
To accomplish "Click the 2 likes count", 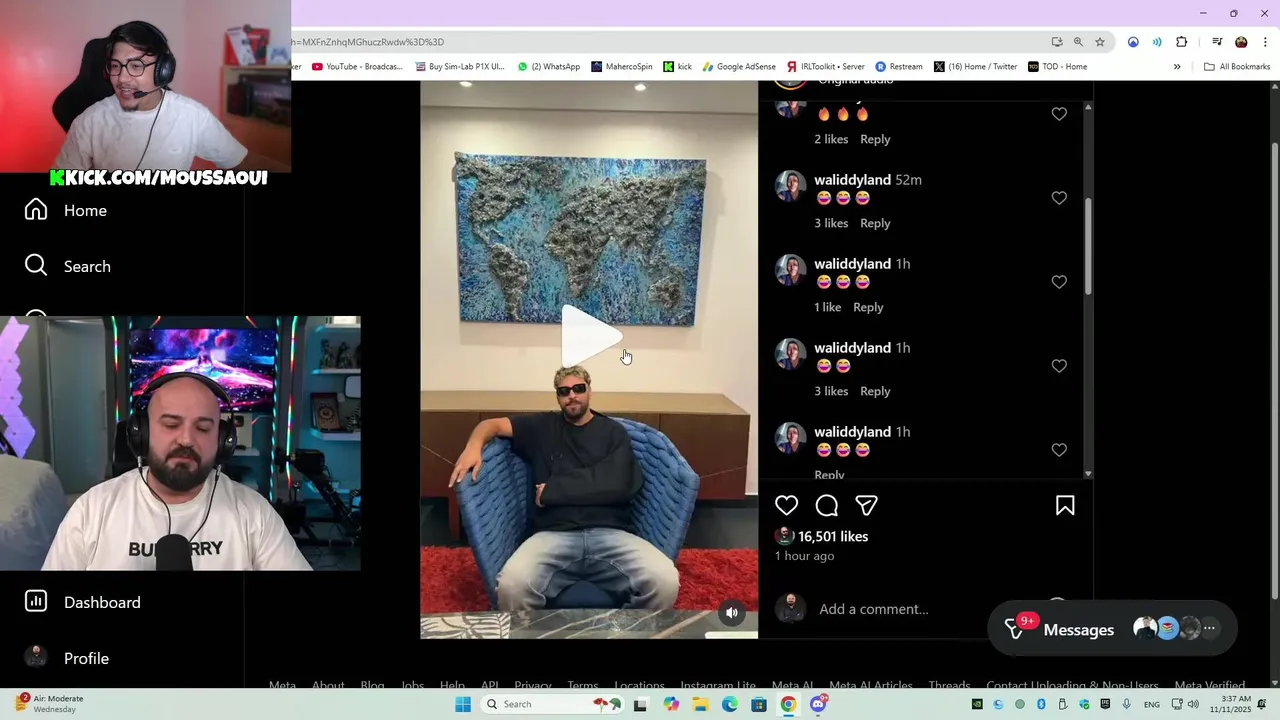I will coord(831,139).
